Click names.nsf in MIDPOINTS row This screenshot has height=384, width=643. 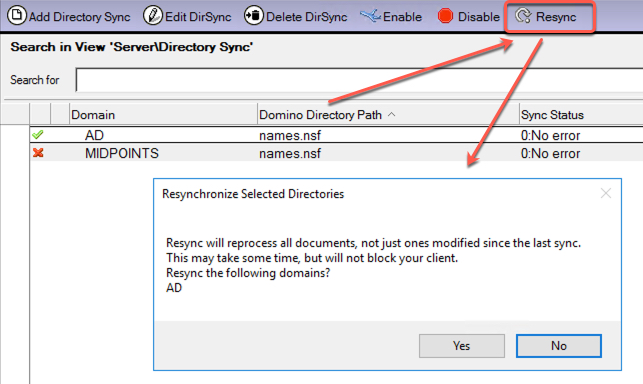tap(290, 153)
